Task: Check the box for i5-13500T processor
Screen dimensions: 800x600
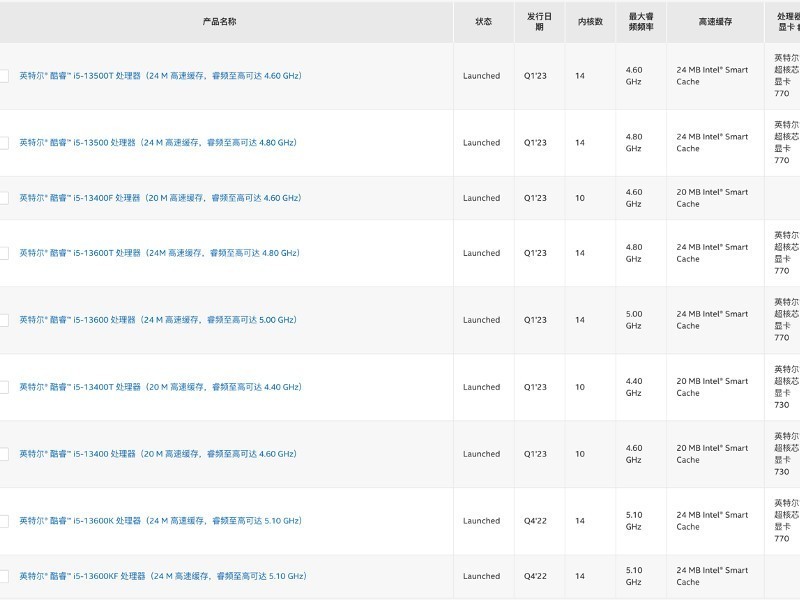Action: [3, 76]
